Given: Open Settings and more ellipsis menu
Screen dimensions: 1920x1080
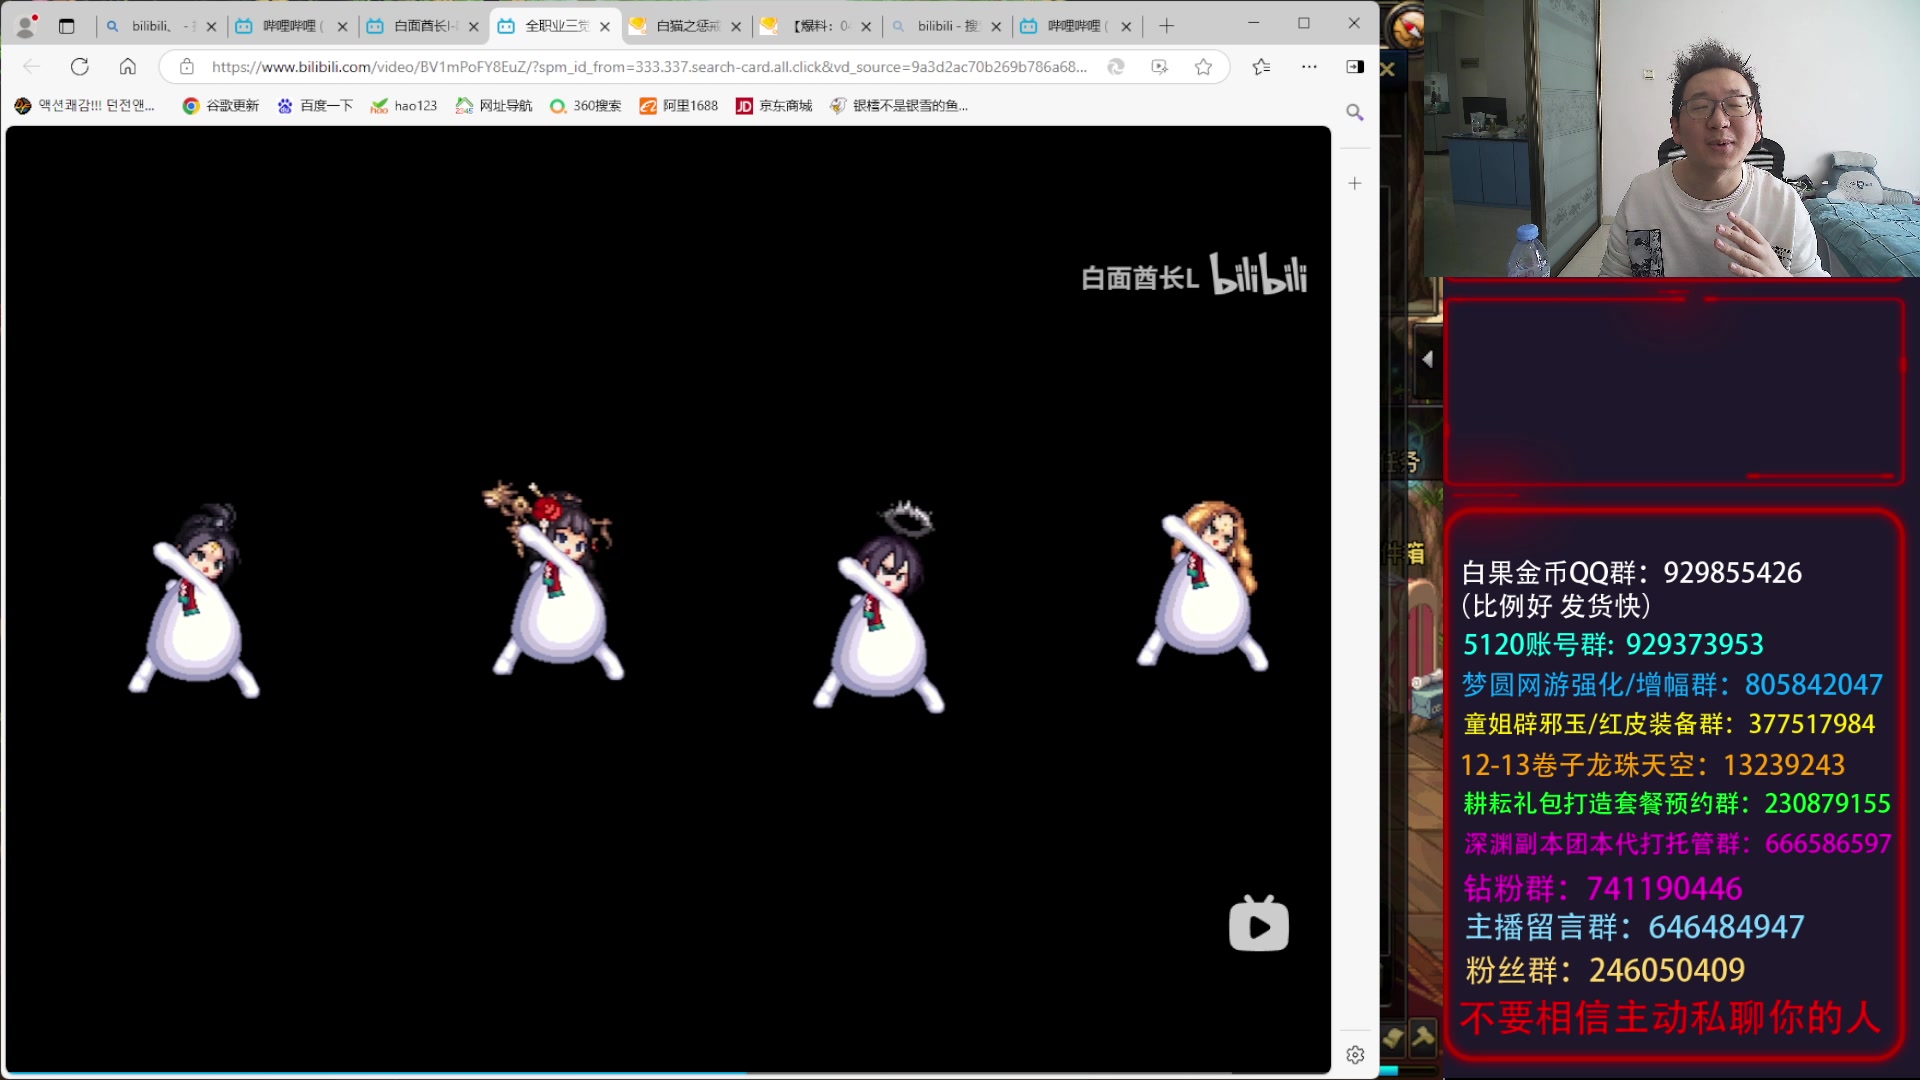Looking at the screenshot, I should pyautogui.click(x=1309, y=67).
